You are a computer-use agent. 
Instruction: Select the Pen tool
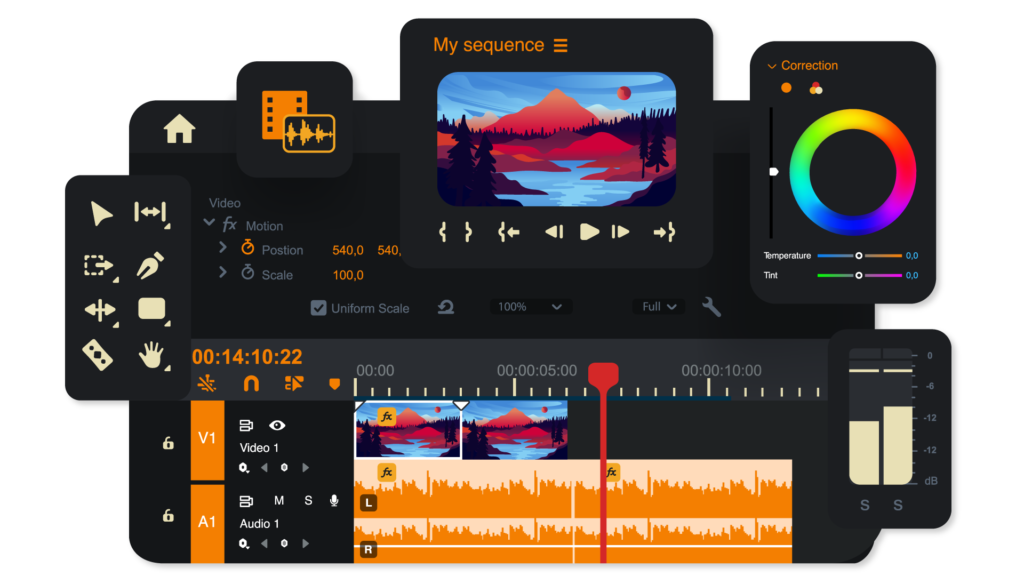150,265
